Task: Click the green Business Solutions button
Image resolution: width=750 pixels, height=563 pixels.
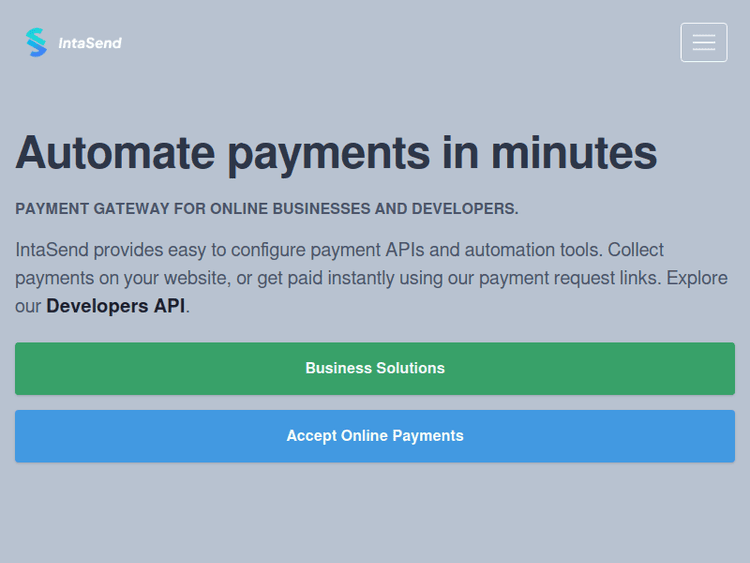Action: tap(375, 368)
